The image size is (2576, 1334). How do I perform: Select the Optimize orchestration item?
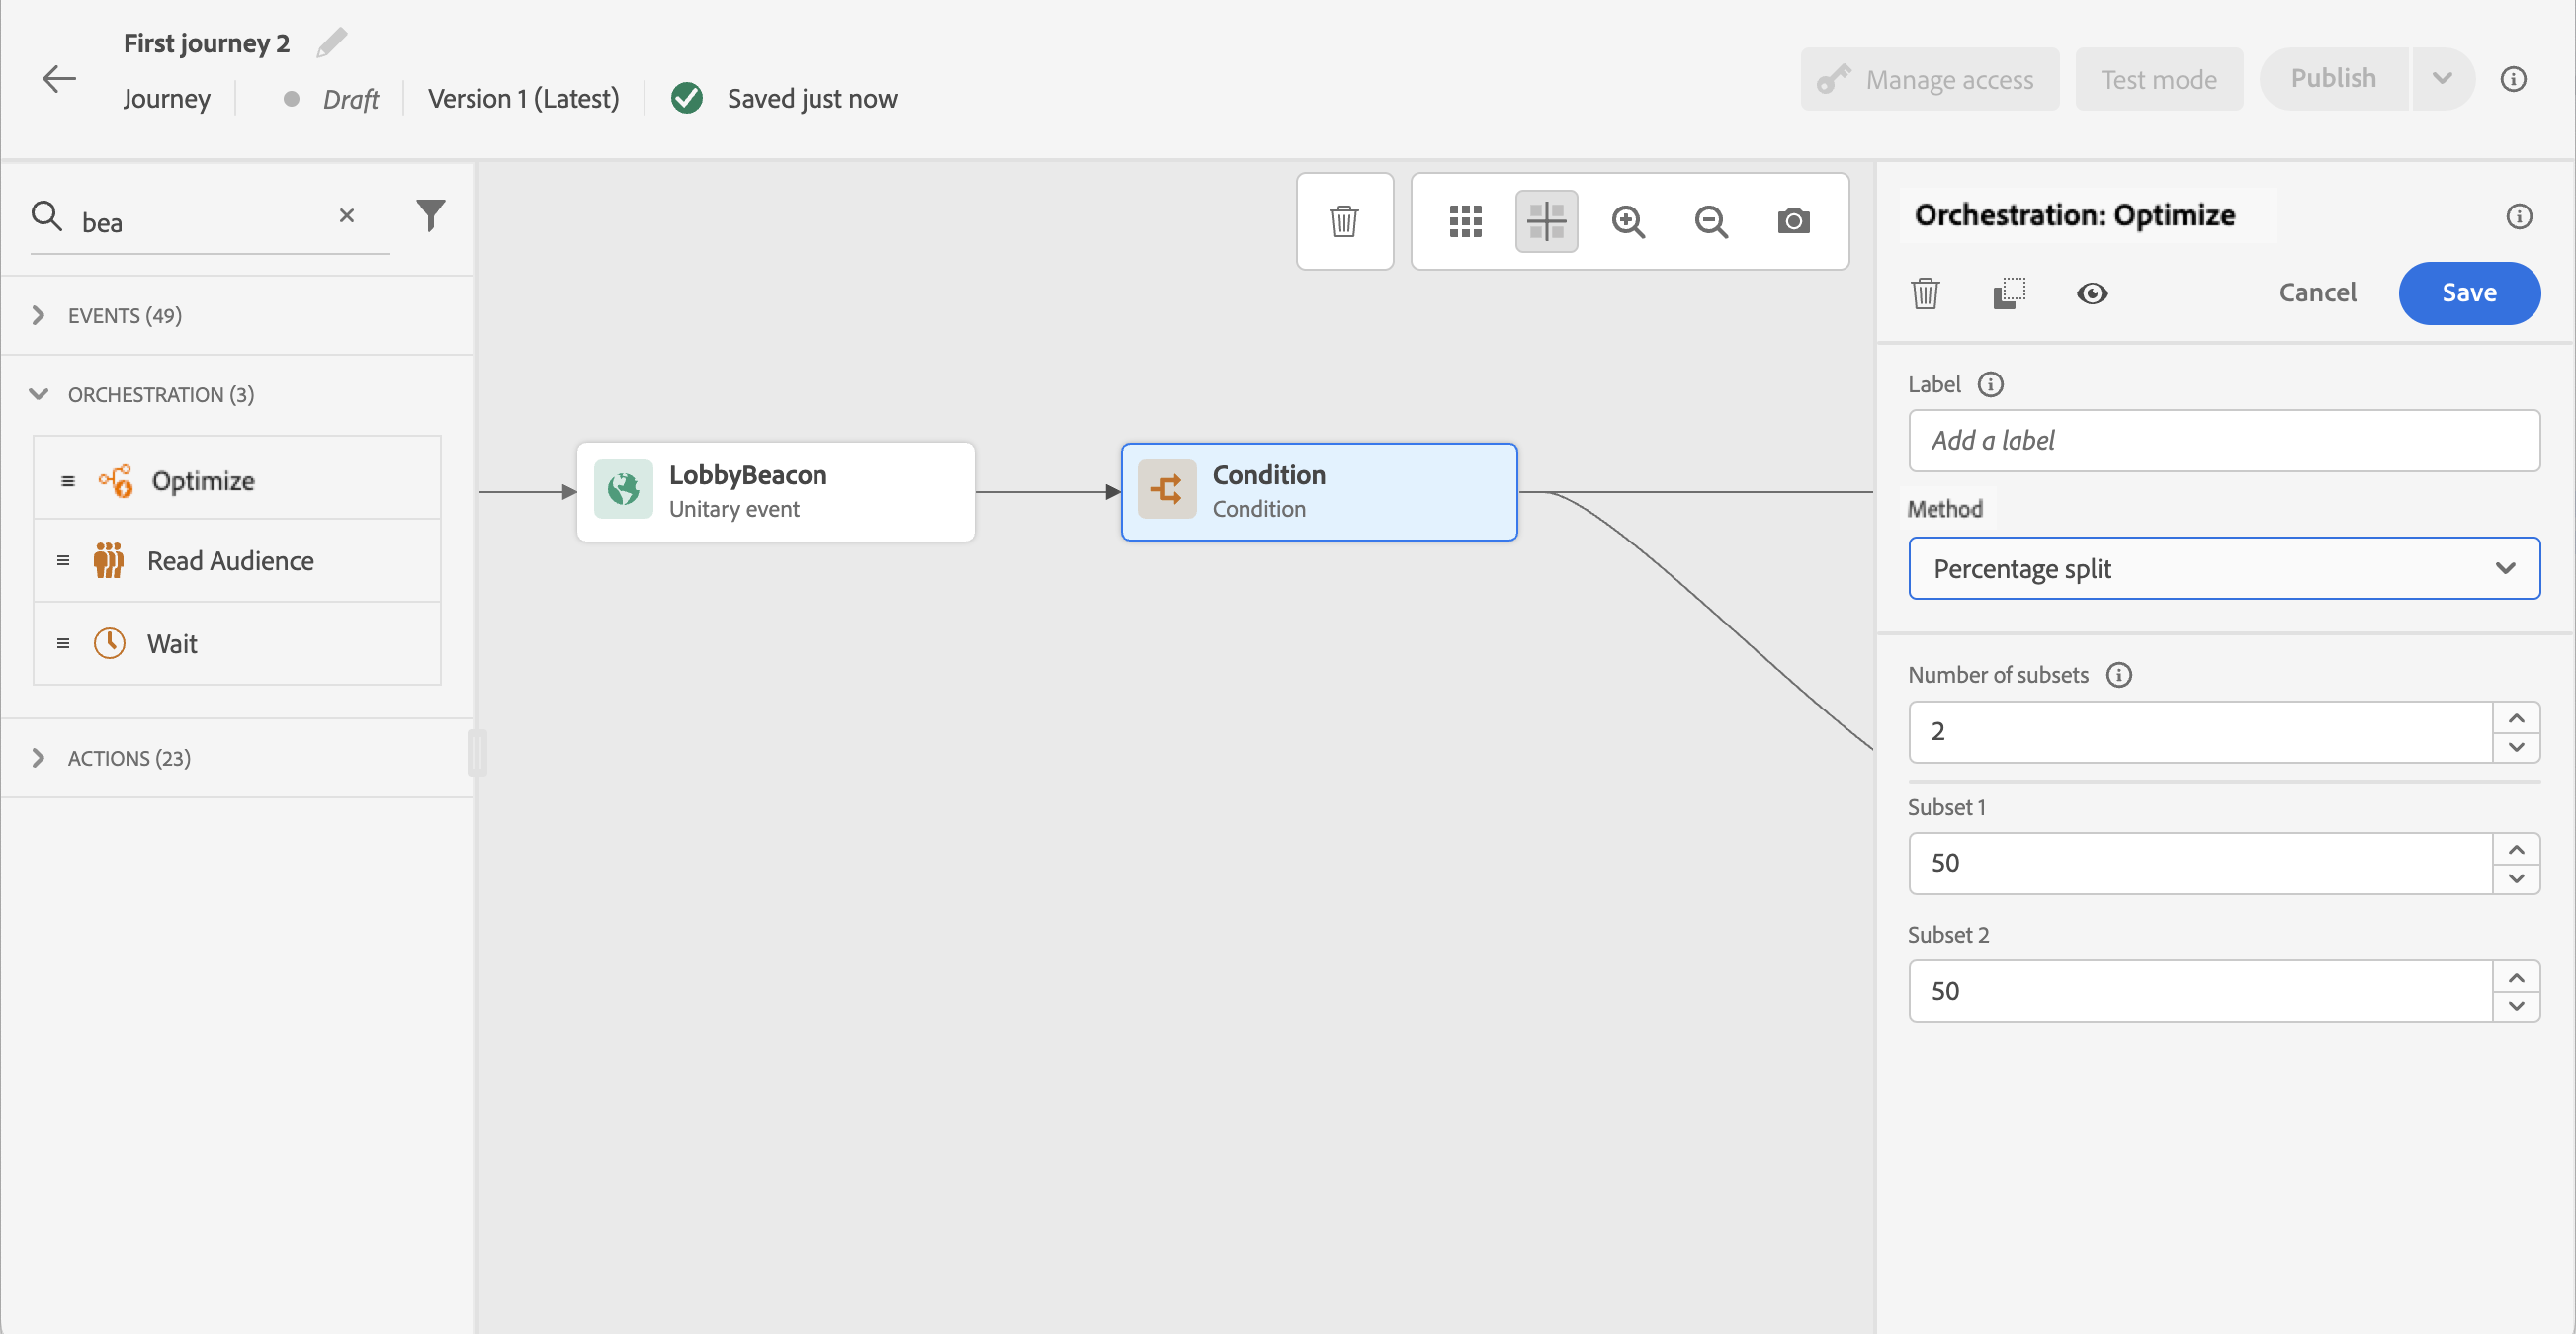coord(202,481)
